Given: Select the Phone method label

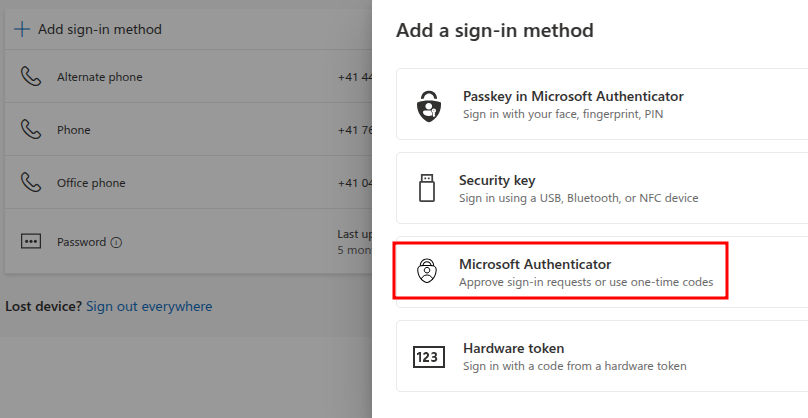Looking at the screenshot, I should click(x=73, y=130).
